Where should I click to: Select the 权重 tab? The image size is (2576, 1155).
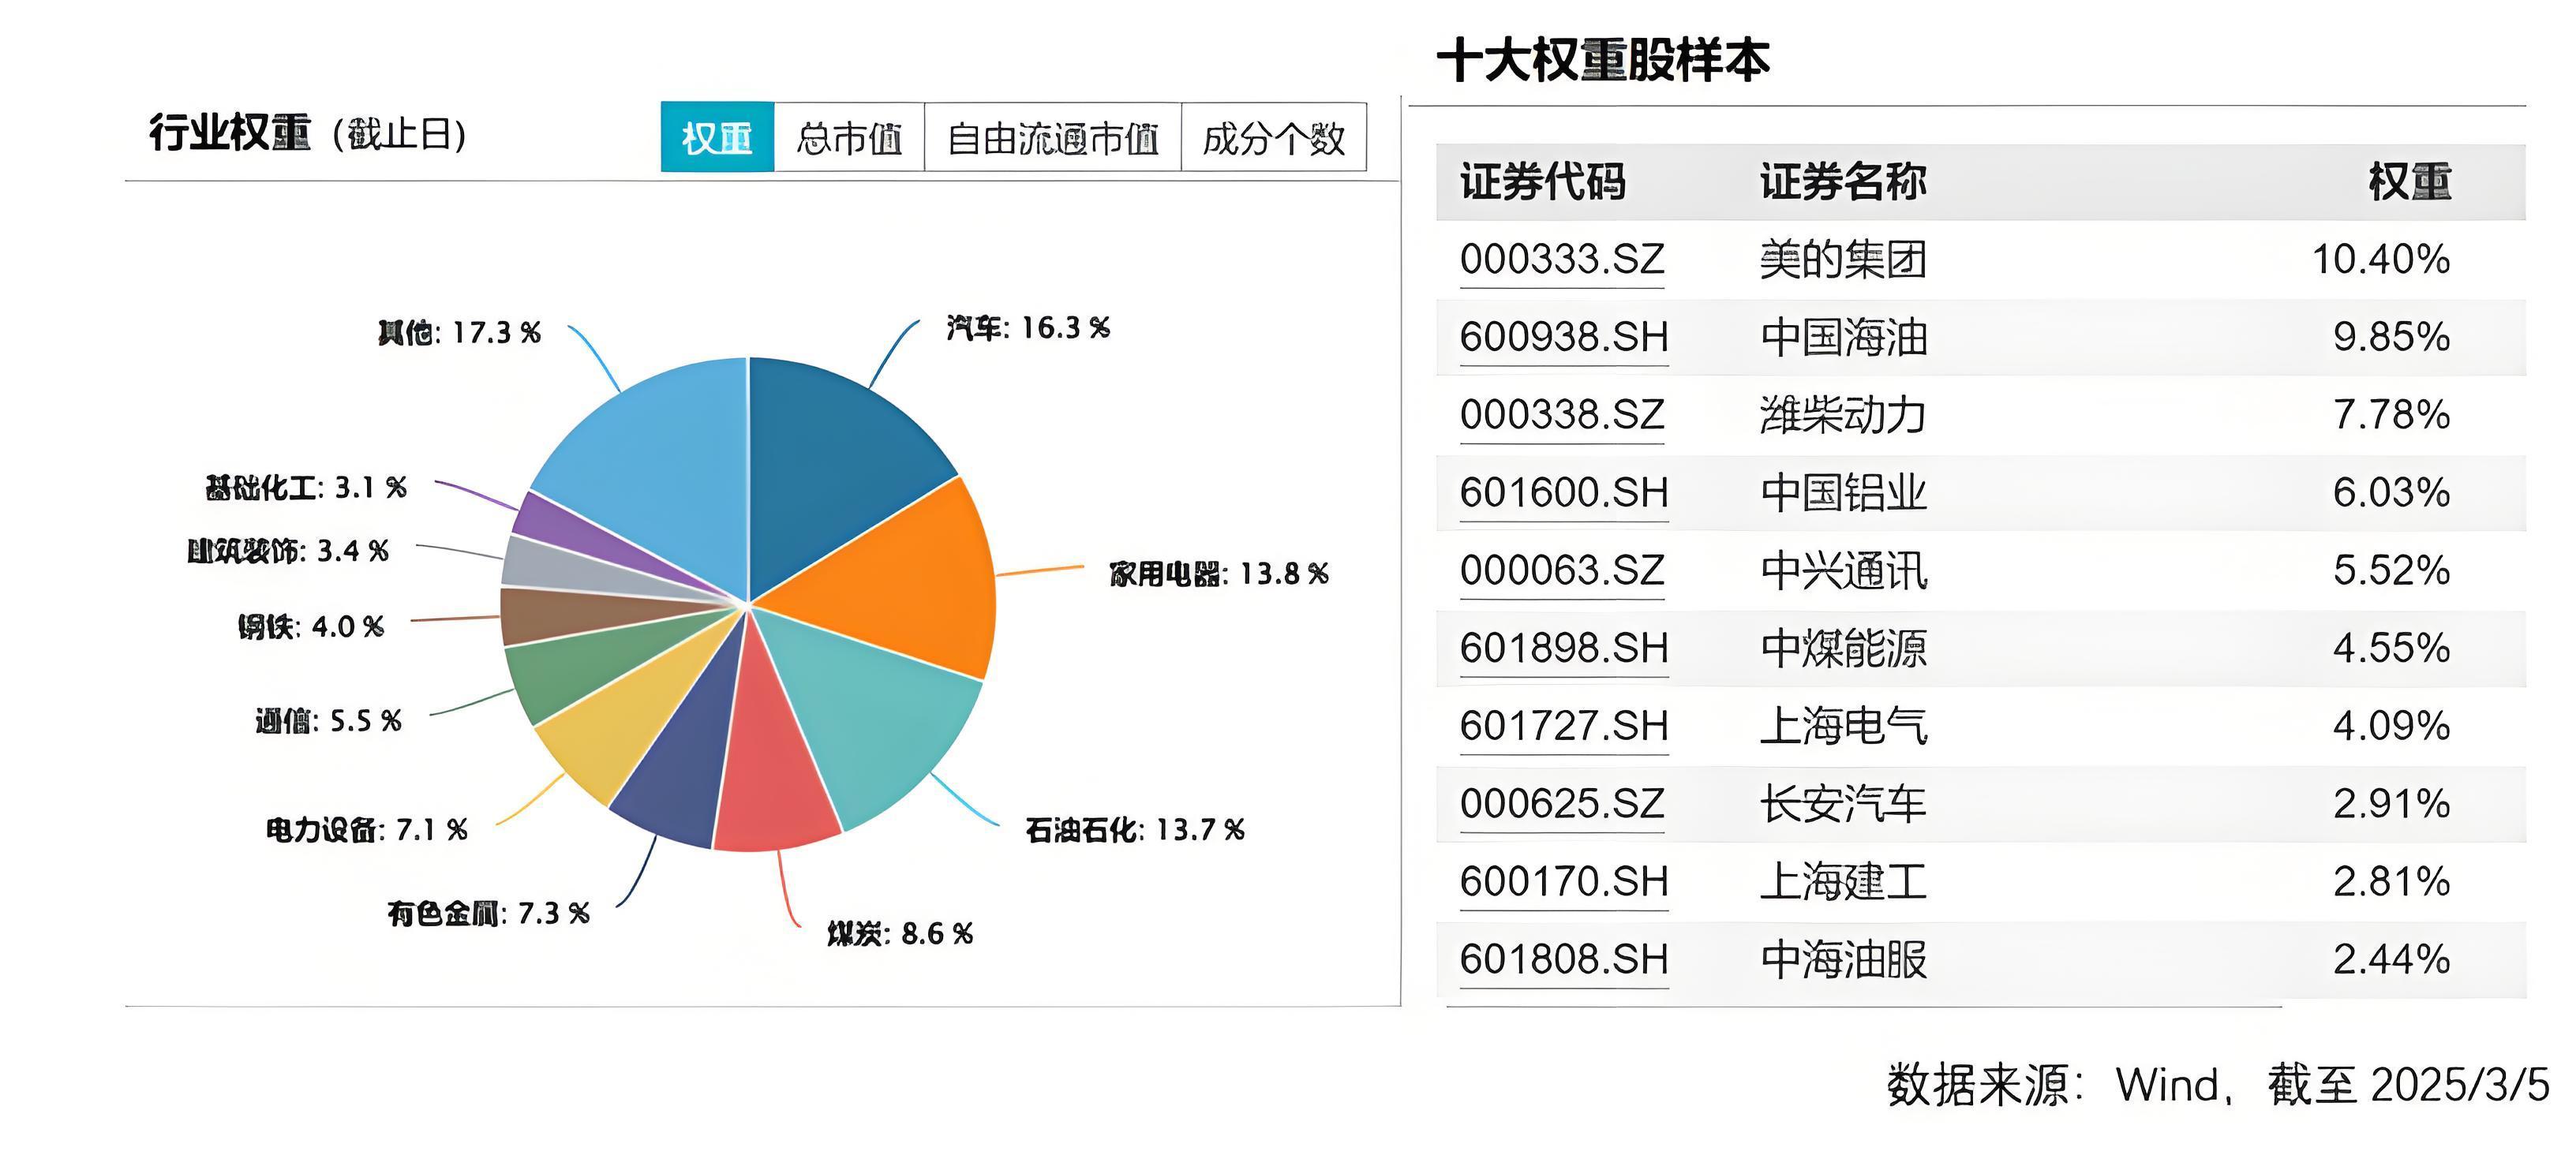pos(717,137)
